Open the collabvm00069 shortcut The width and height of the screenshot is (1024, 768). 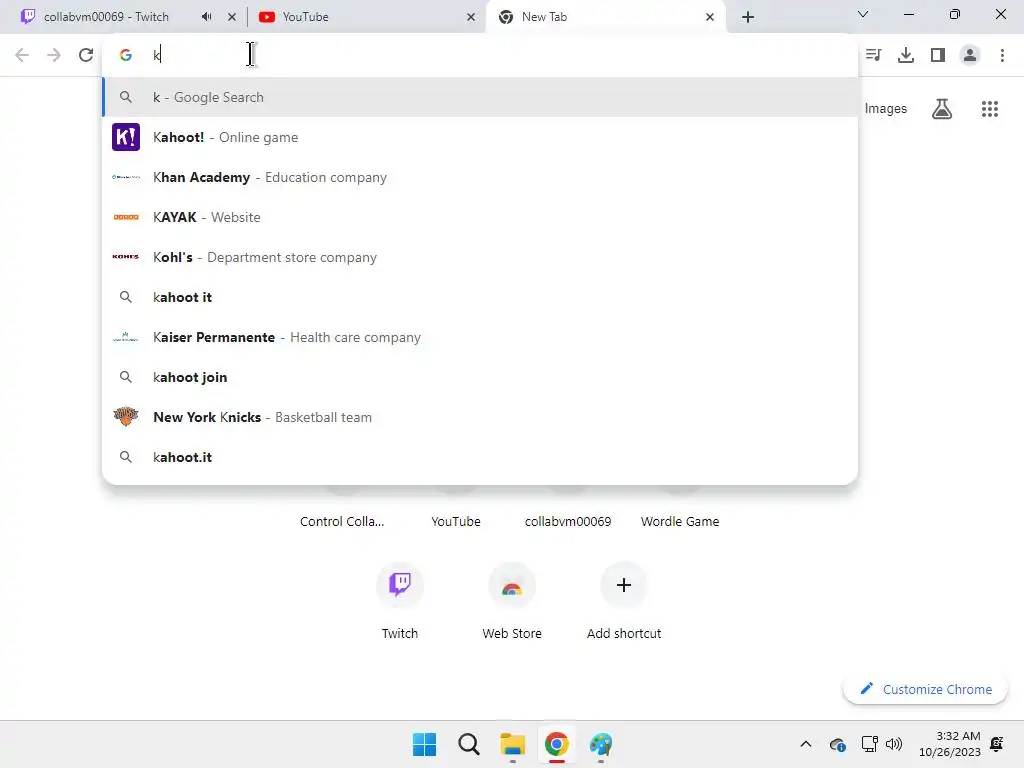coord(568,521)
